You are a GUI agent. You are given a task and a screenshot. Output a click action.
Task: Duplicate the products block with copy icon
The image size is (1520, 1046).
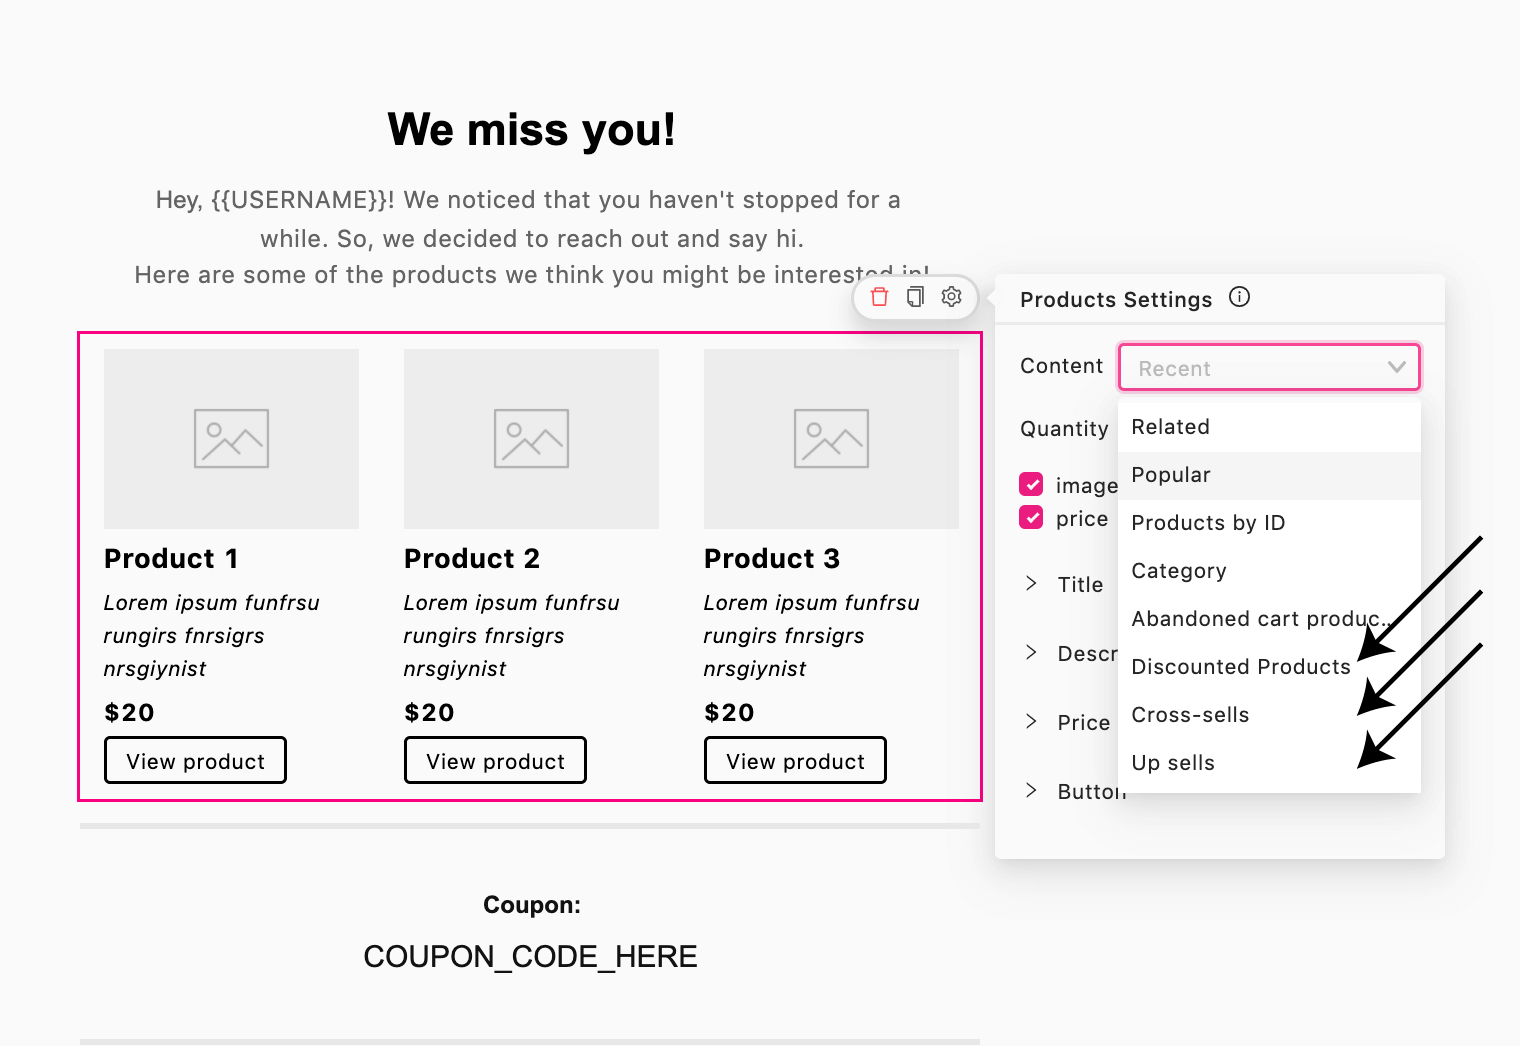915,297
